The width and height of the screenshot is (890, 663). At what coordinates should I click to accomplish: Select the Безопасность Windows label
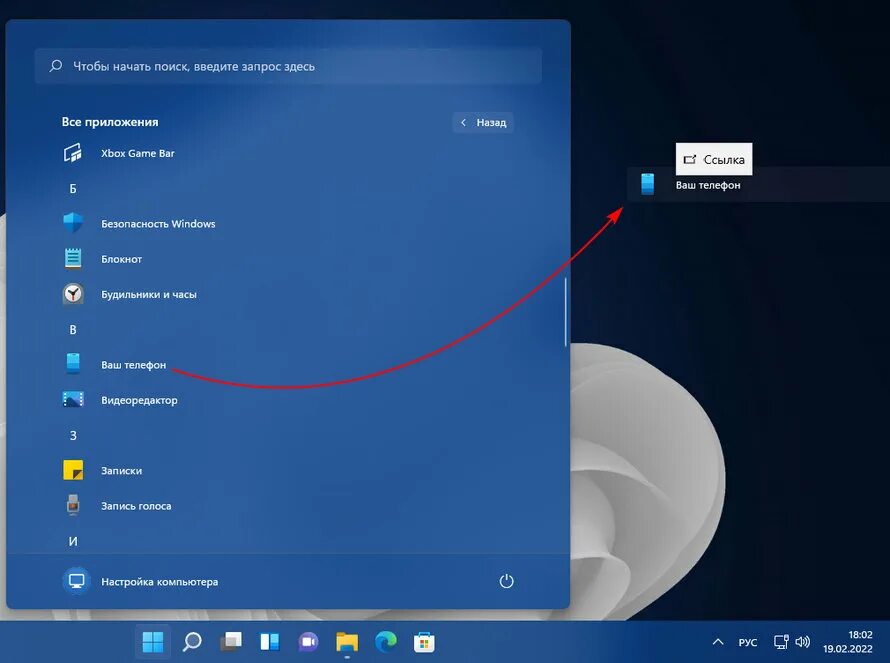158,224
